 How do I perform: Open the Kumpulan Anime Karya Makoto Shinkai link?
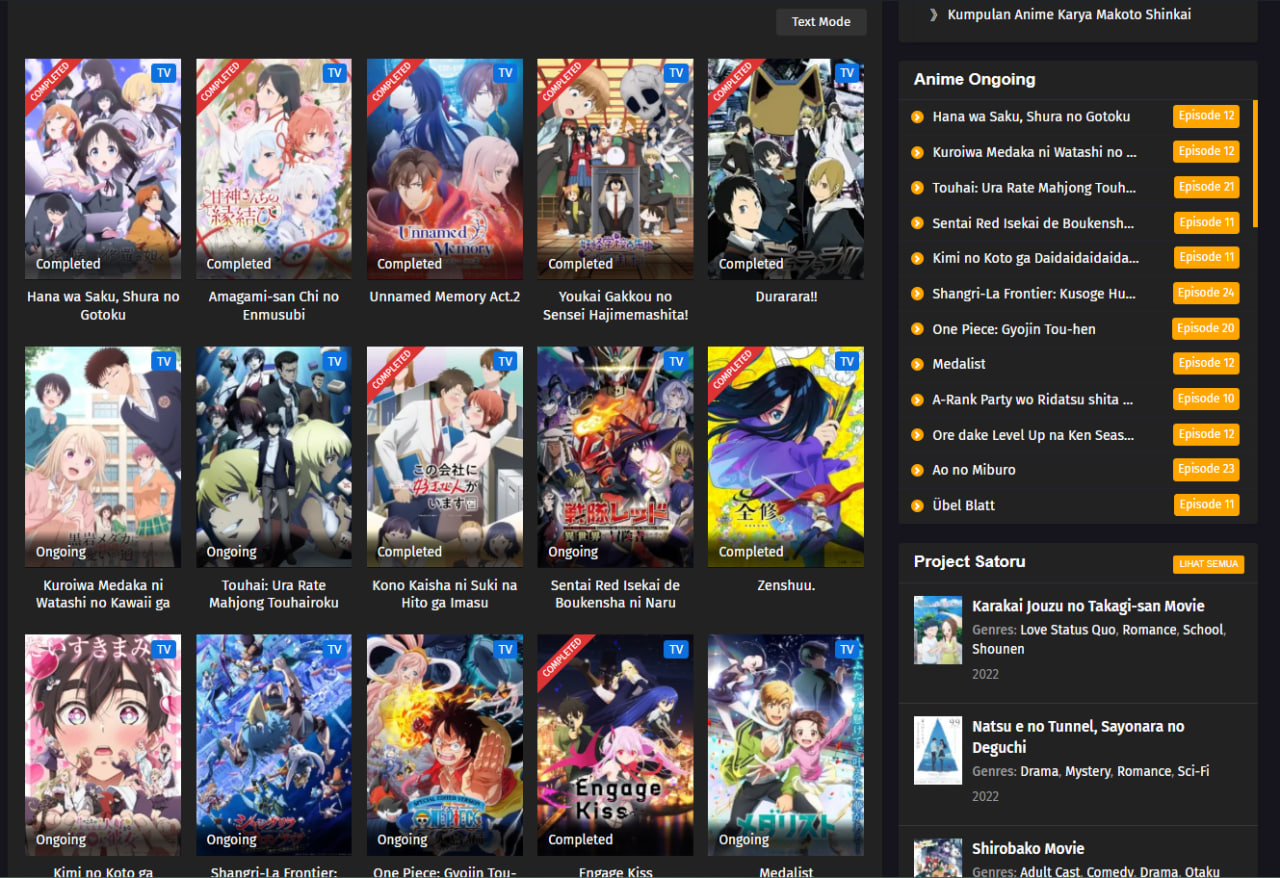click(1069, 14)
